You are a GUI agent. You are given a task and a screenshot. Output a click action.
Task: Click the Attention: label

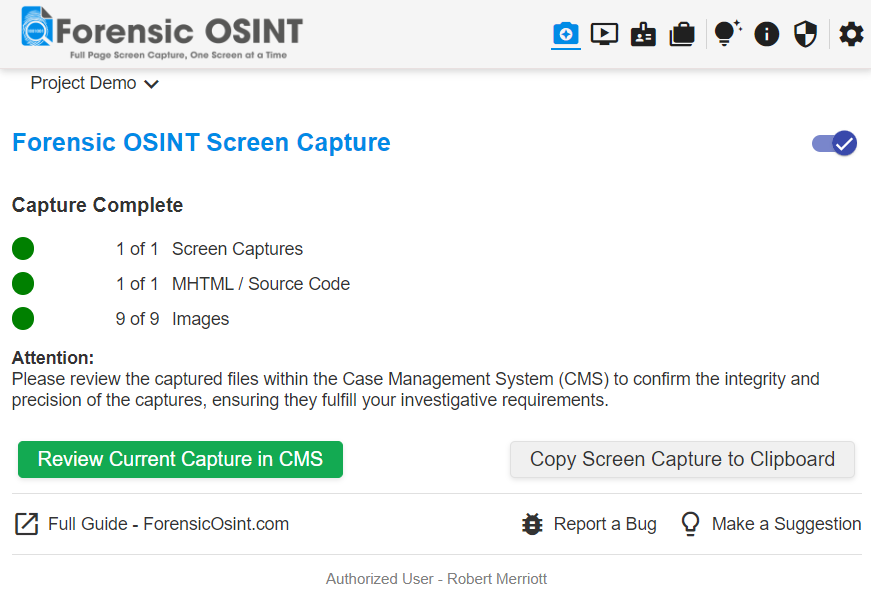[x=53, y=358]
